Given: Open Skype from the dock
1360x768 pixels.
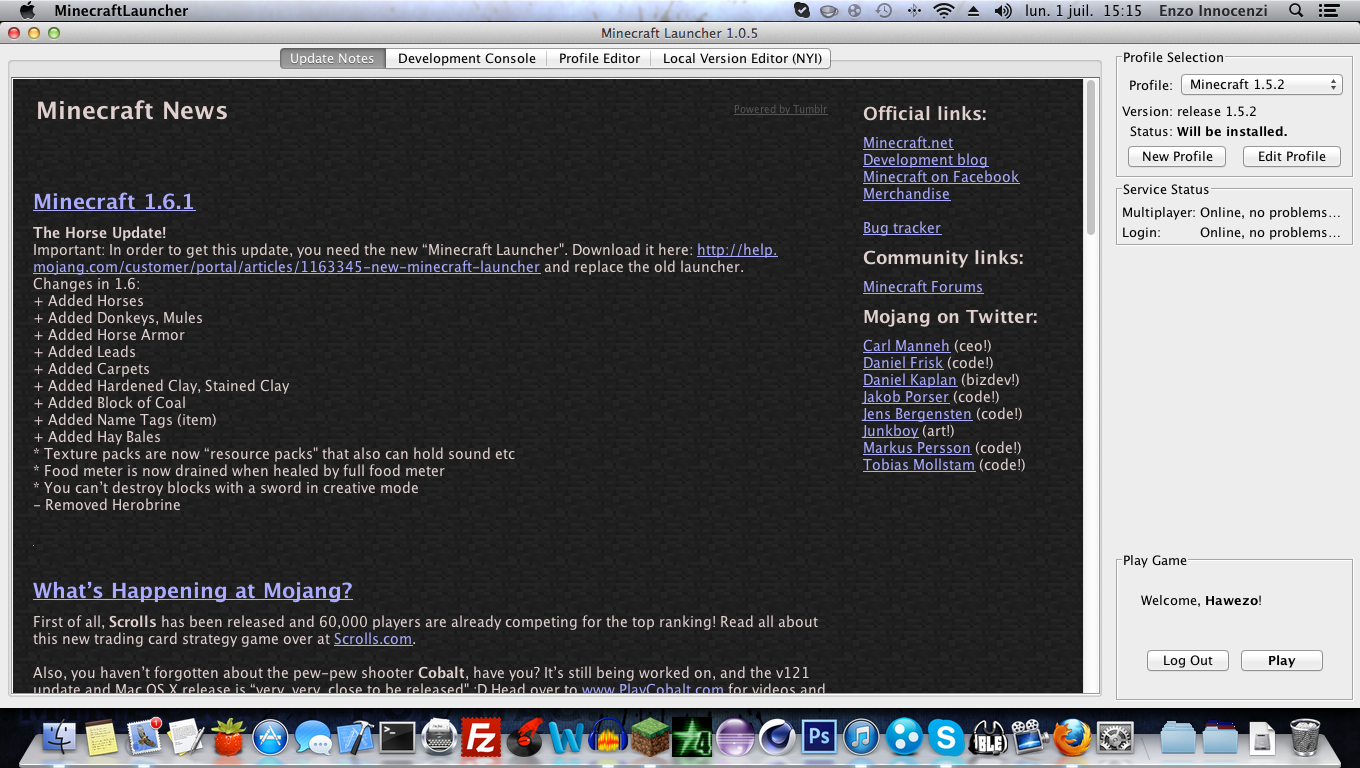Looking at the screenshot, I should 945,738.
